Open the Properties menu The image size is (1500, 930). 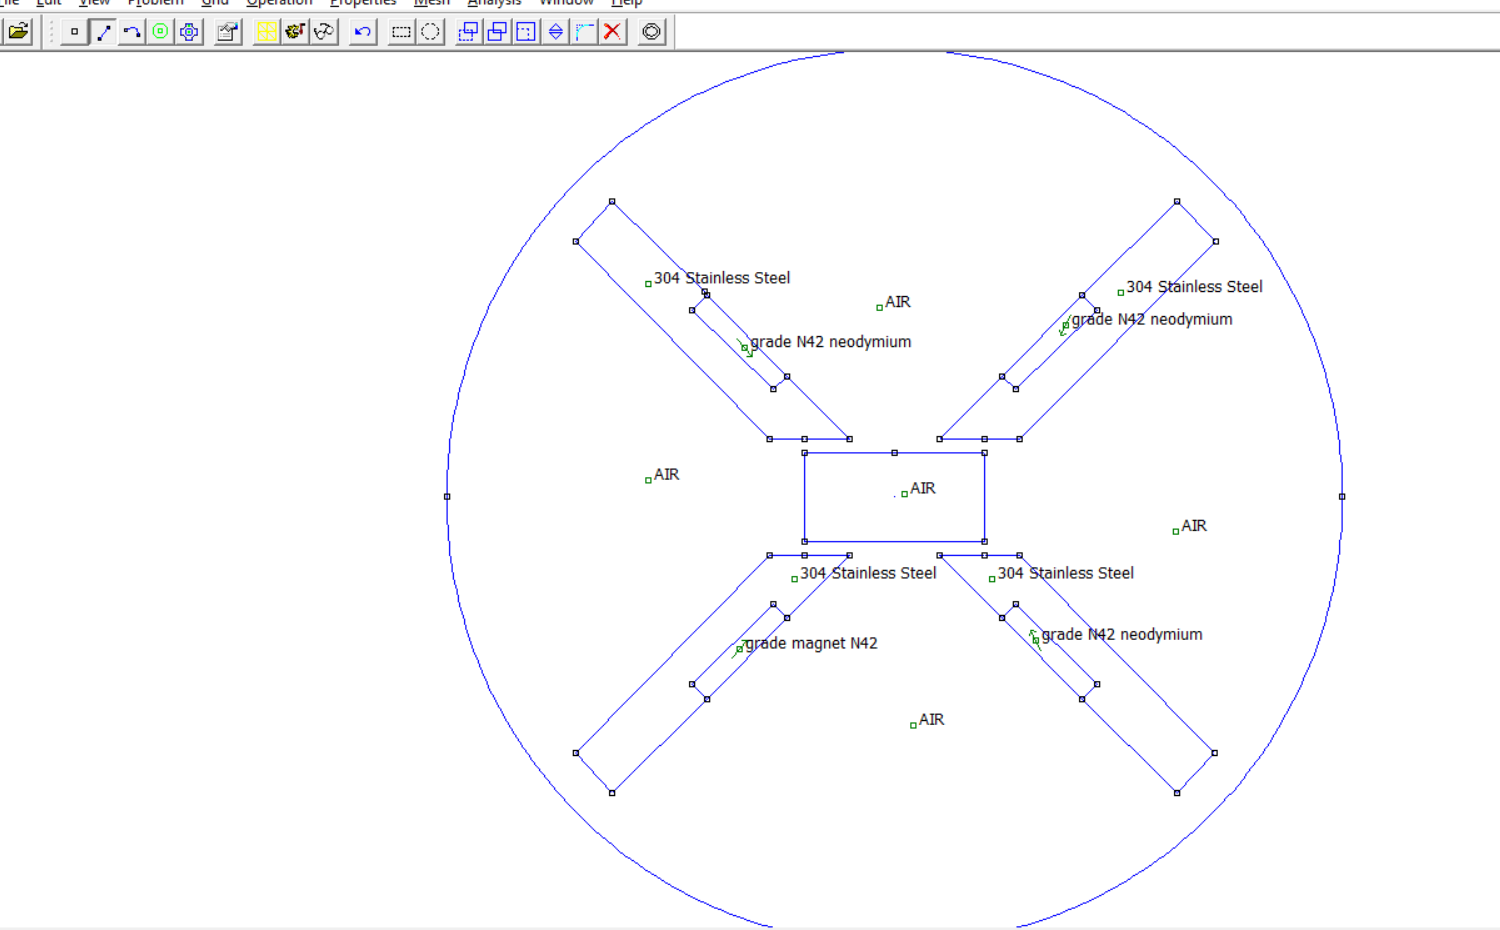pyautogui.click(x=363, y=3)
